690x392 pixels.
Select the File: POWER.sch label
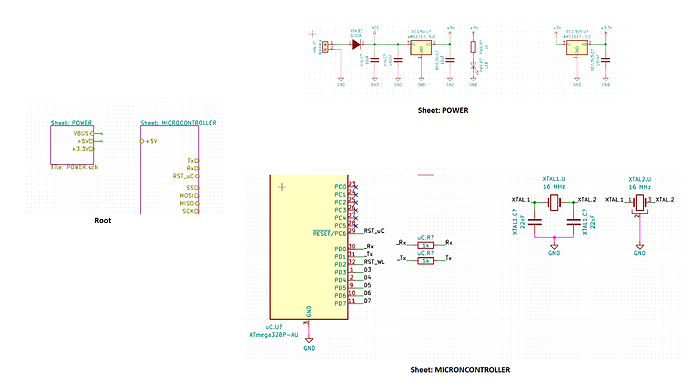click(x=74, y=167)
